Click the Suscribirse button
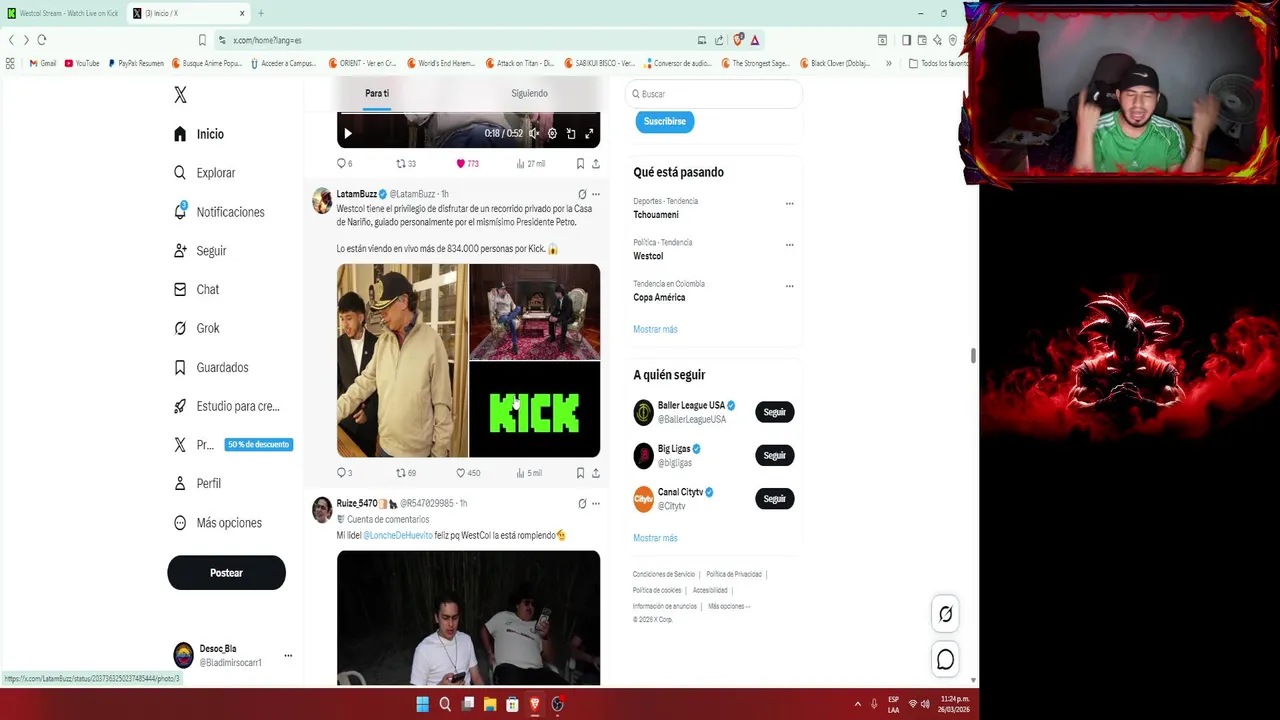The width and height of the screenshot is (1280, 720). [x=665, y=121]
